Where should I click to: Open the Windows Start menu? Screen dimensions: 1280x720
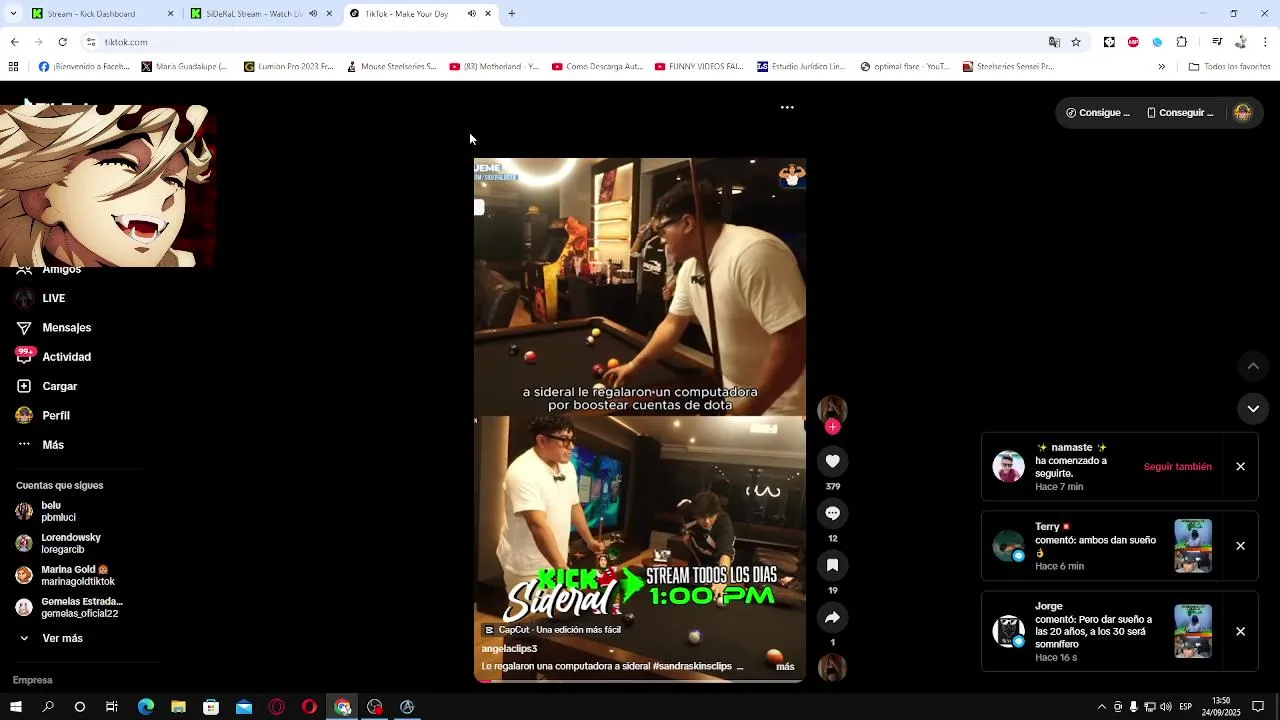click(16, 707)
